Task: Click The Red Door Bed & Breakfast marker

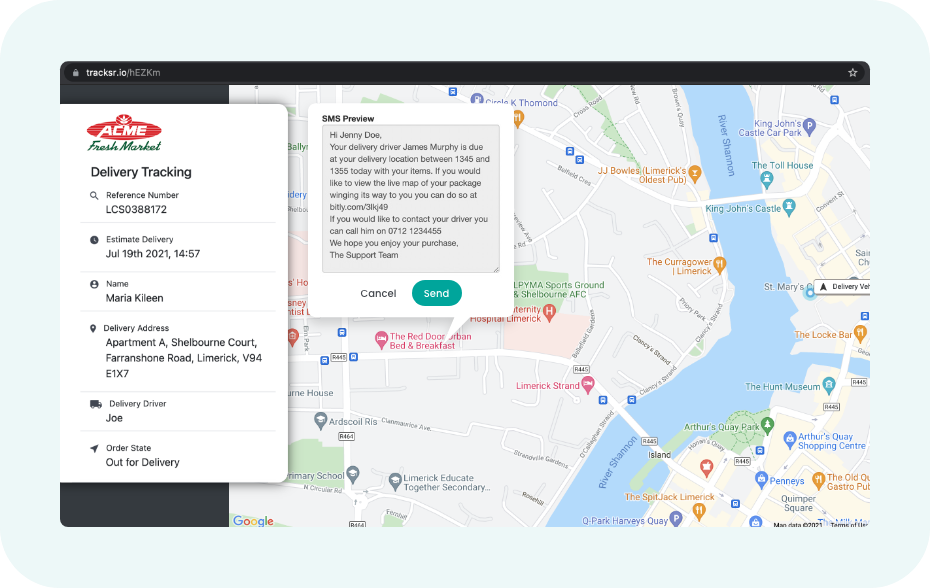Action: pyautogui.click(x=381, y=339)
